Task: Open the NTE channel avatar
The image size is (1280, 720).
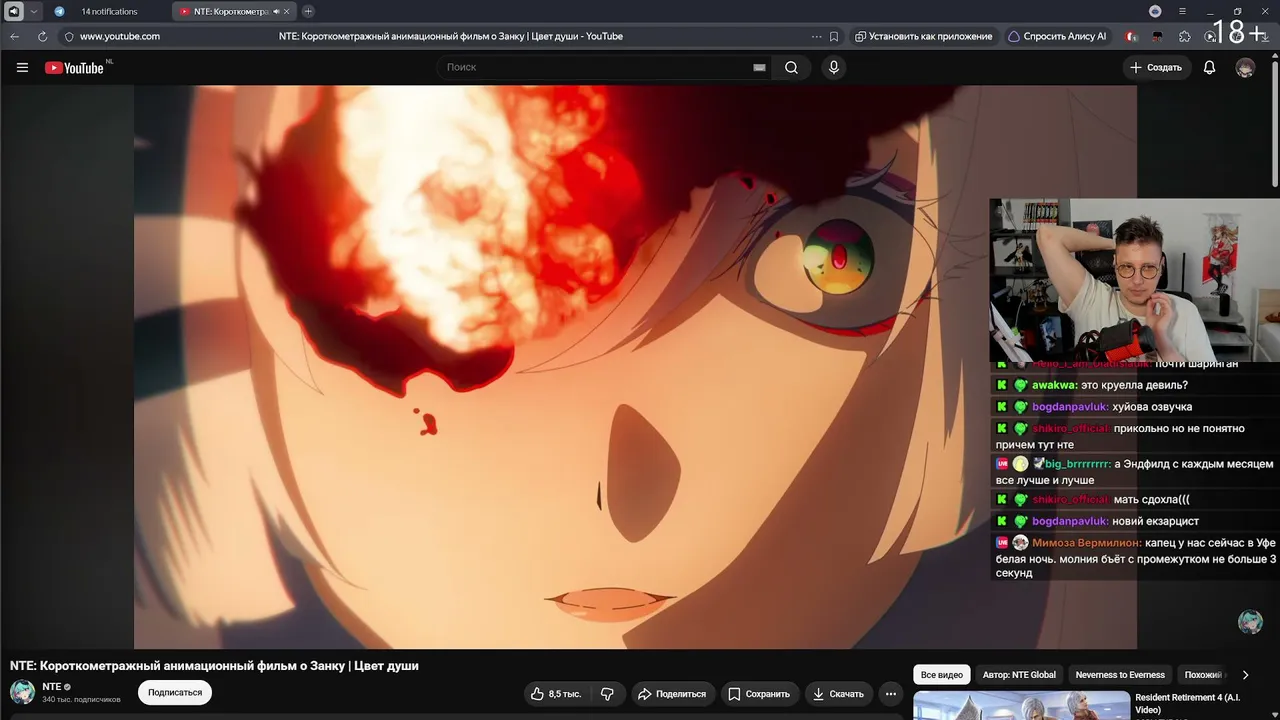Action: tap(22, 692)
